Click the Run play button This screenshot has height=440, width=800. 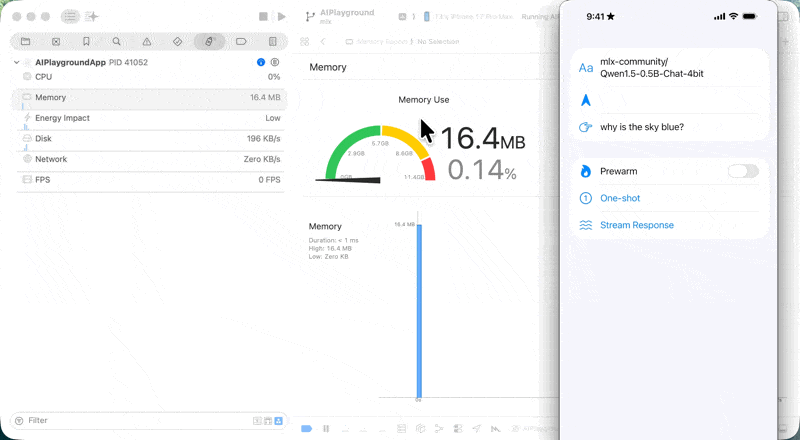[x=282, y=17]
